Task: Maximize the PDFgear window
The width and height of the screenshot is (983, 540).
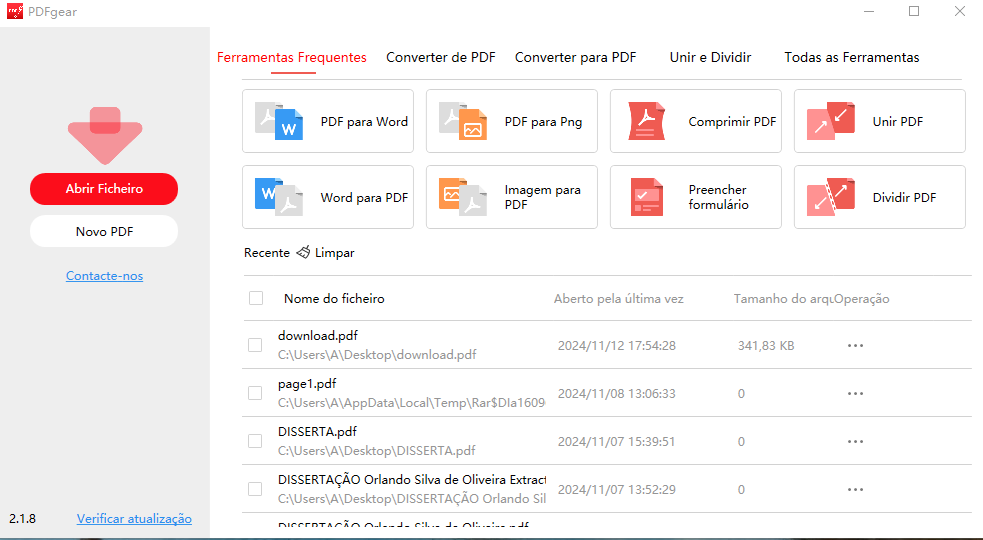Action: click(x=914, y=11)
